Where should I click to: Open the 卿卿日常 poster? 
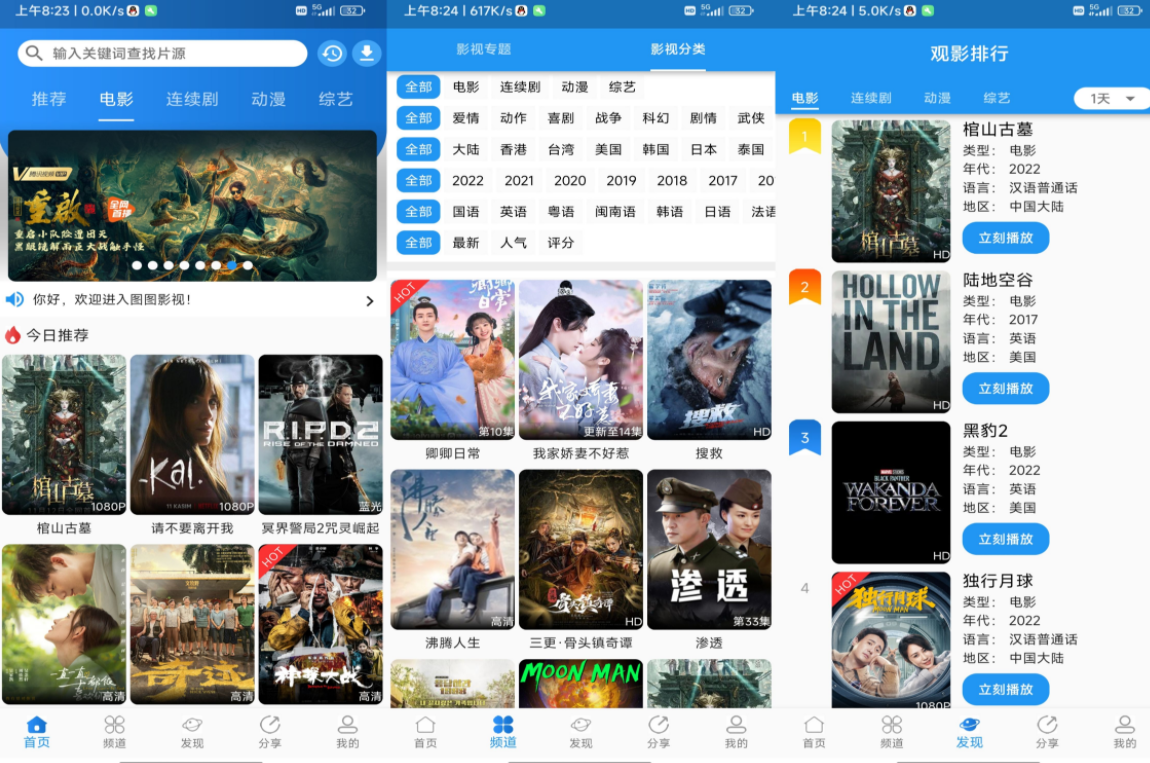pyautogui.click(x=453, y=359)
